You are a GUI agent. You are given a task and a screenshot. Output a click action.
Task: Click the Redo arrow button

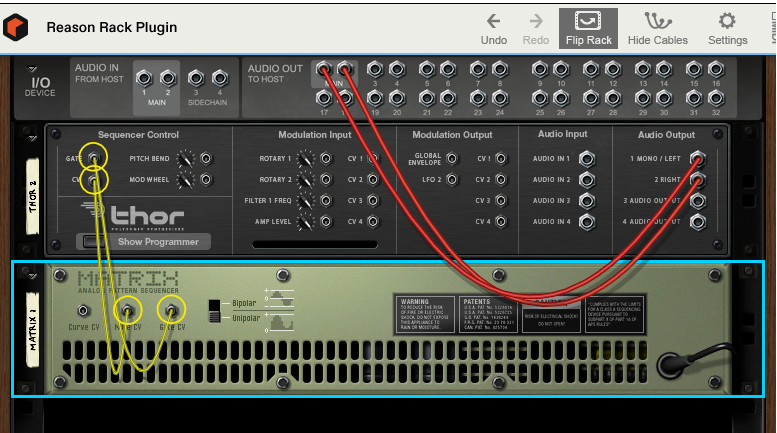coord(536,29)
